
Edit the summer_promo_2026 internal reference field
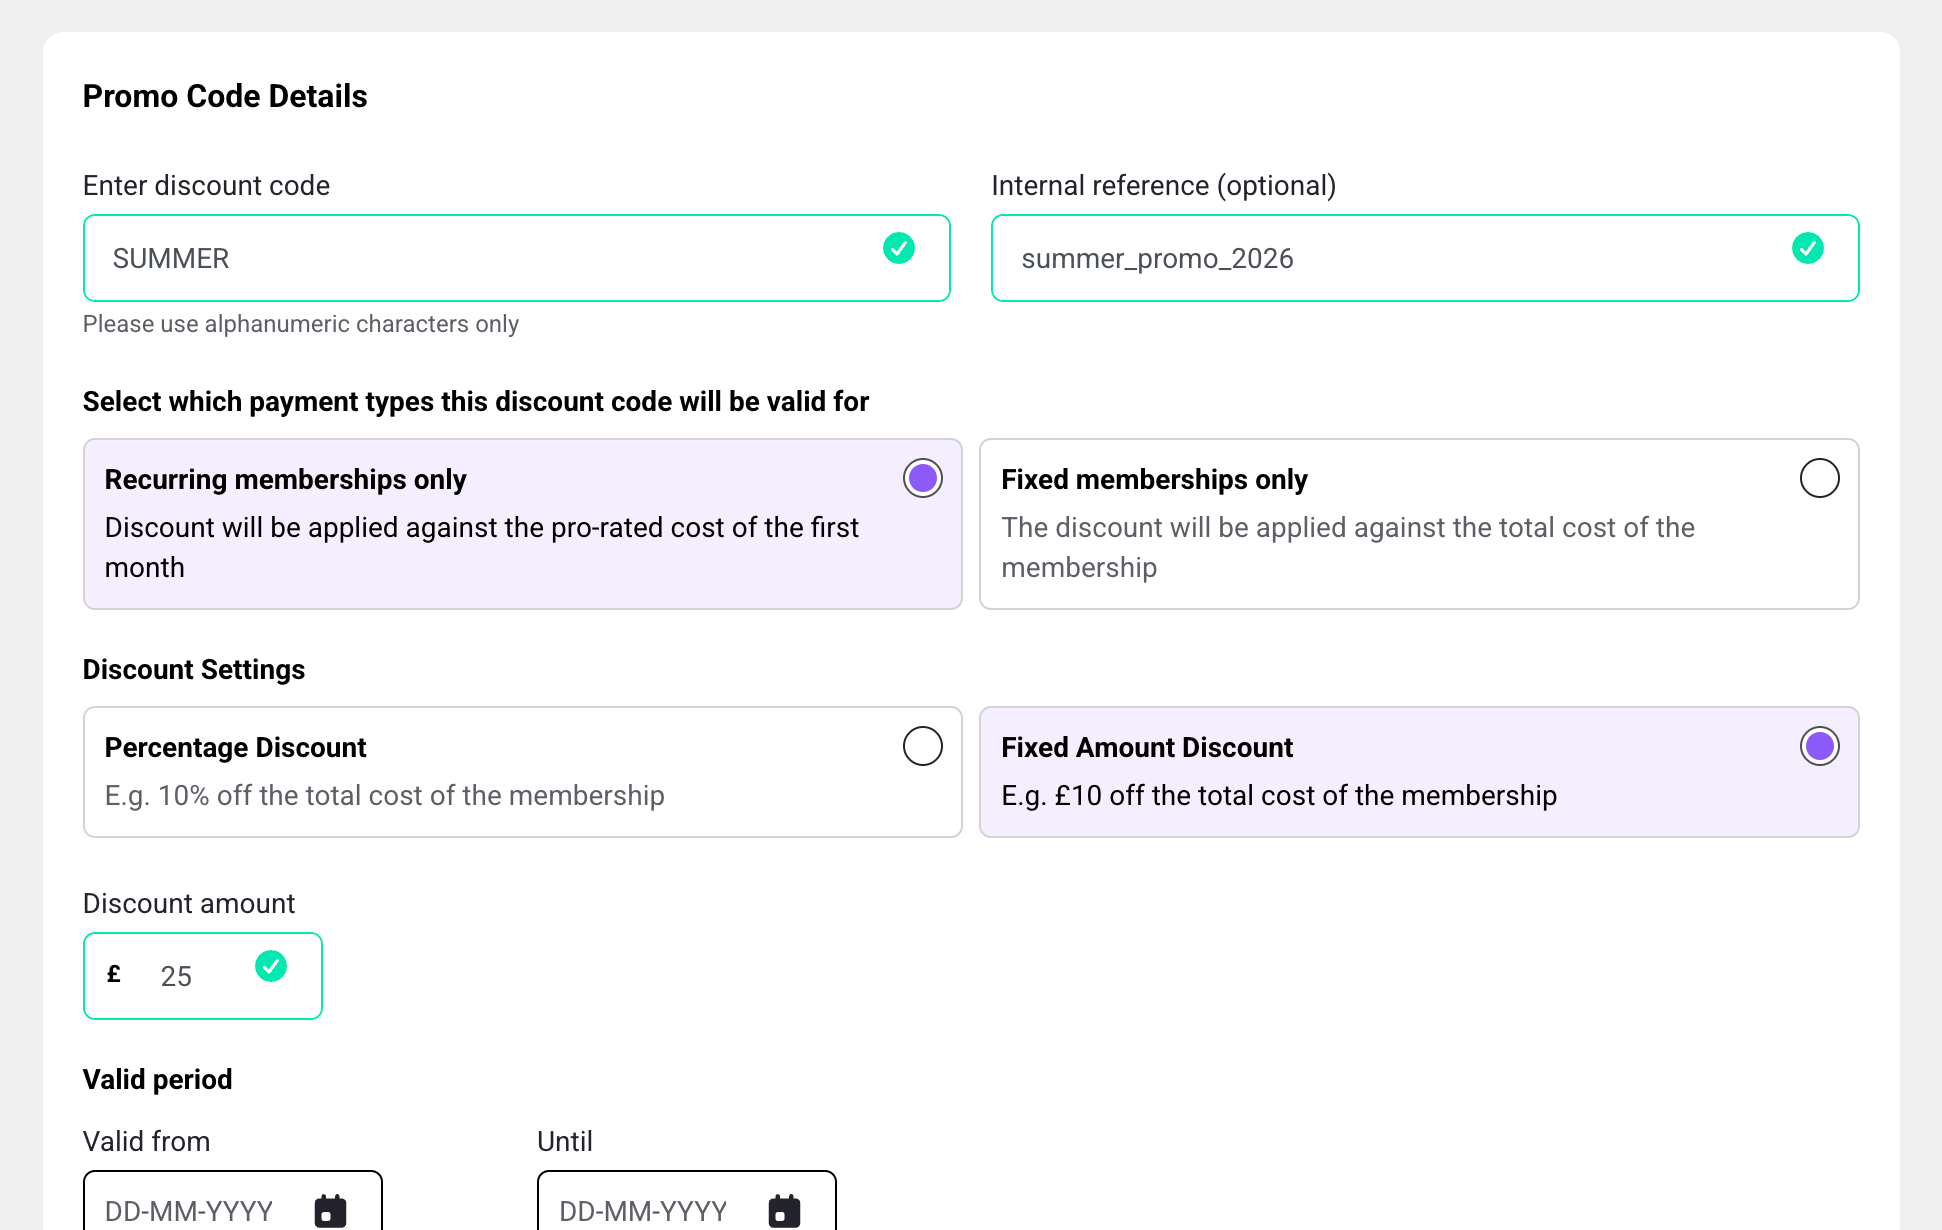[1380, 259]
